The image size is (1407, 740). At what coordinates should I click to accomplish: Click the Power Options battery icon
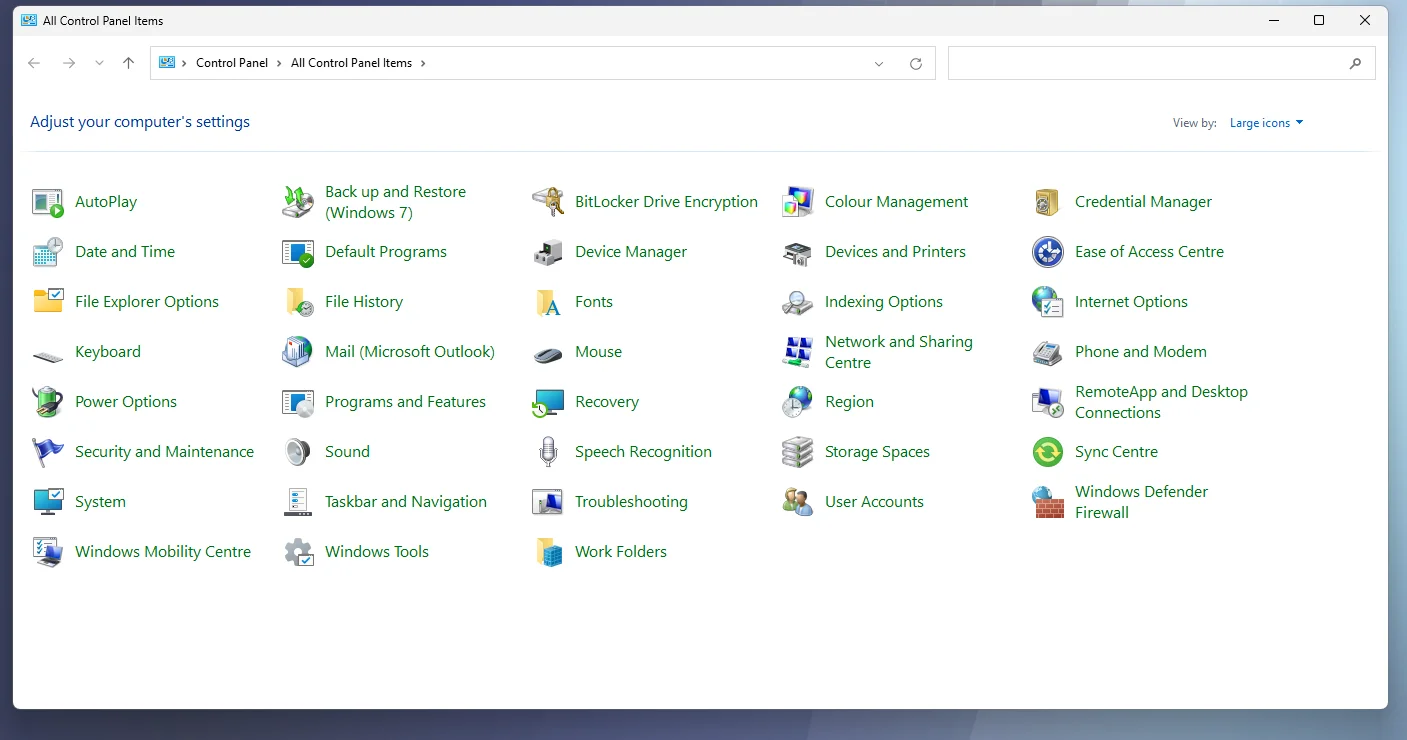point(48,402)
